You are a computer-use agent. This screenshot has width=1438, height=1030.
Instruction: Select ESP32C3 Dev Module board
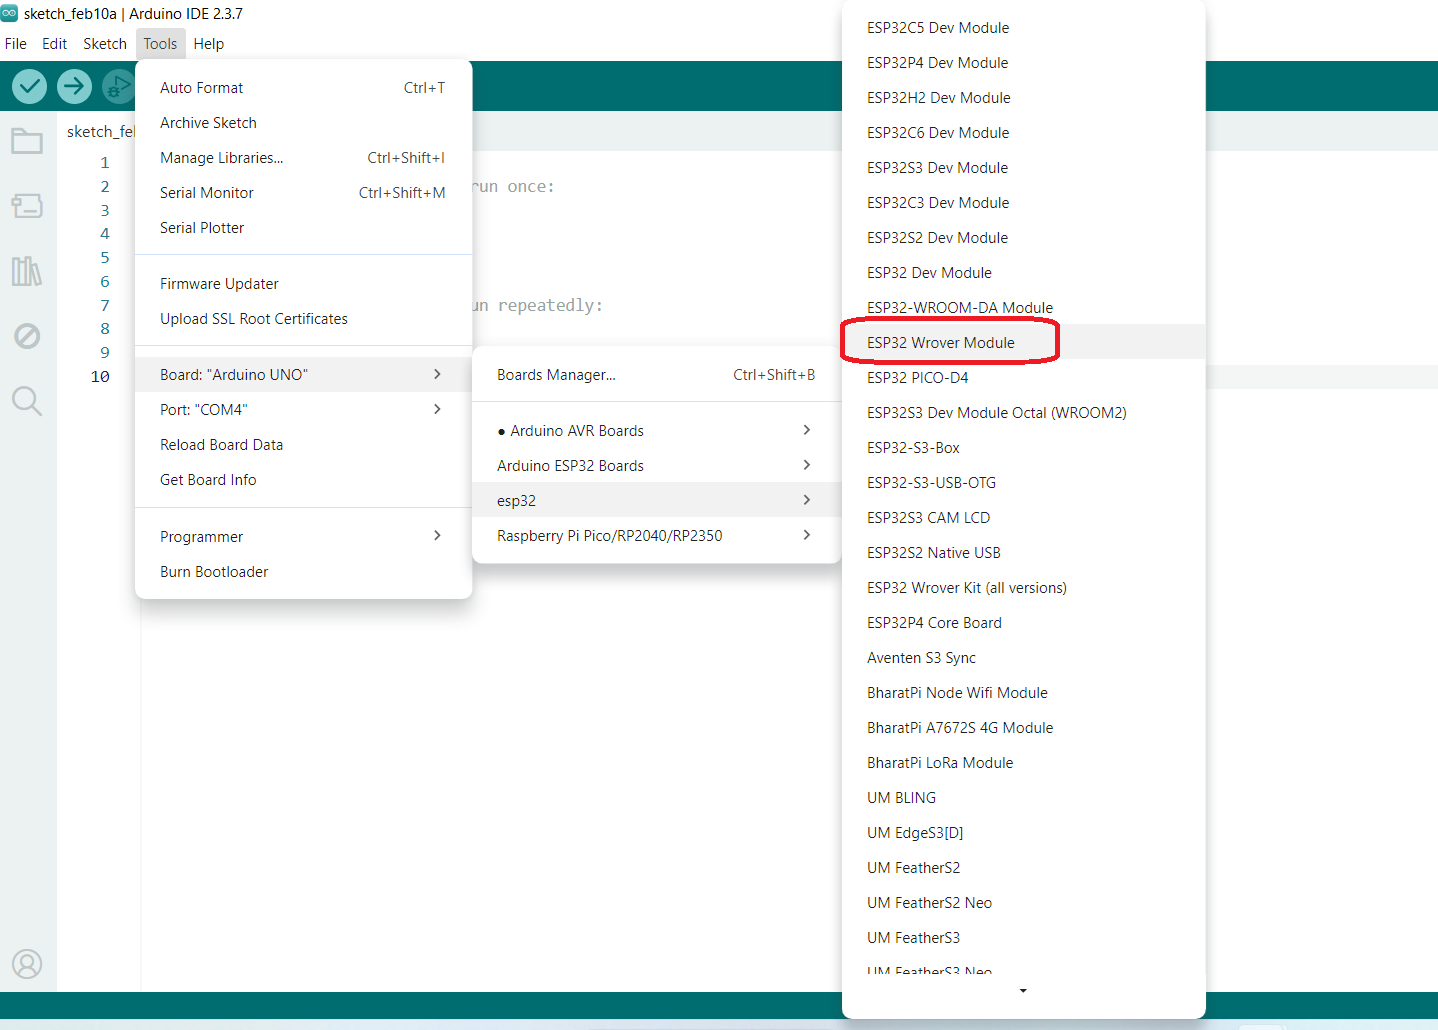pos(1024,203)
